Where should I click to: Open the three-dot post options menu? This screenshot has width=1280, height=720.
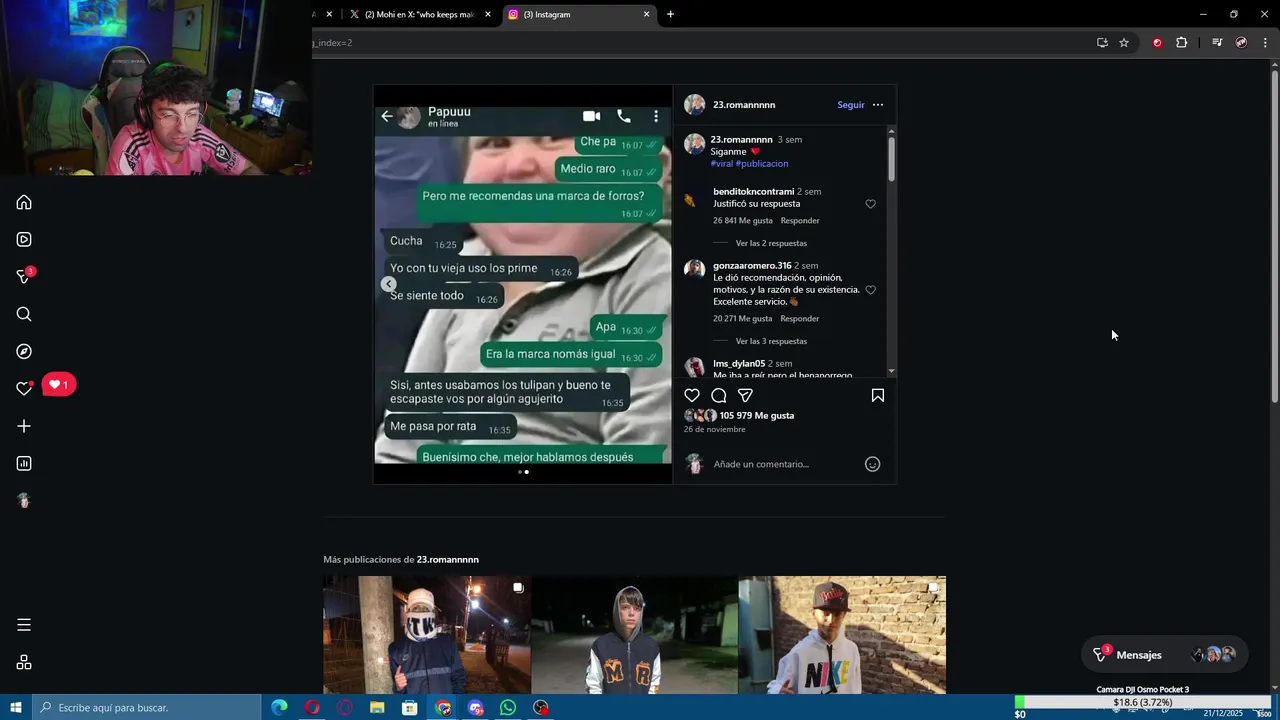(878, 105)
